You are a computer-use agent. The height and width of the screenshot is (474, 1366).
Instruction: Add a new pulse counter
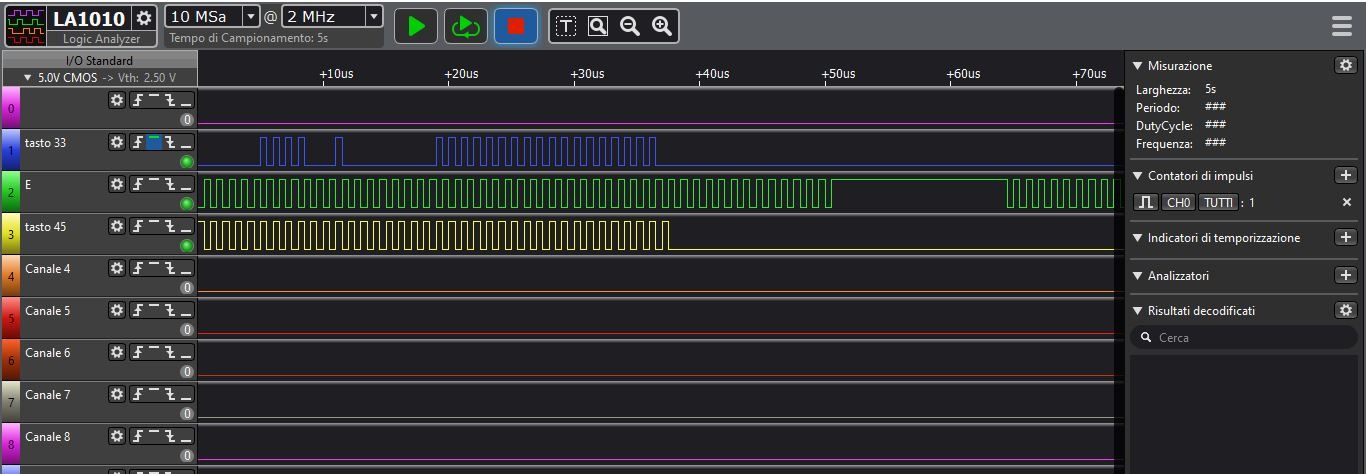click(x=1345, y=175)
